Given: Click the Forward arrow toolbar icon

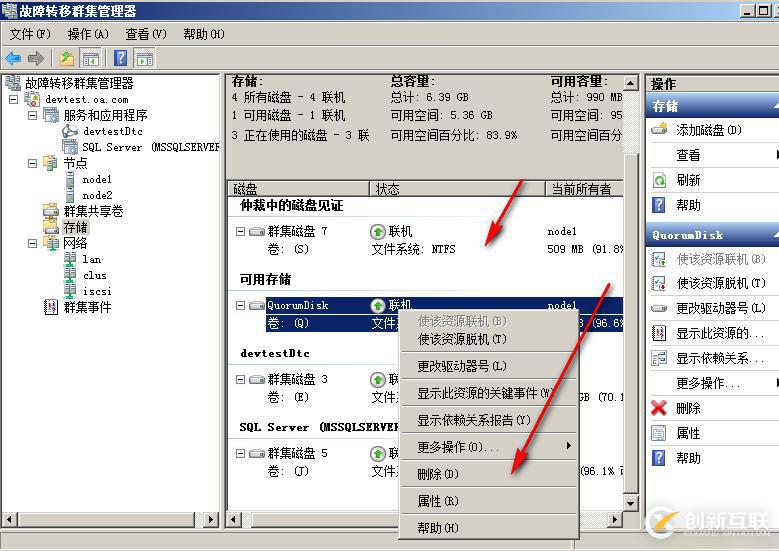Looking at the screenshot, I should click(36, 59).
